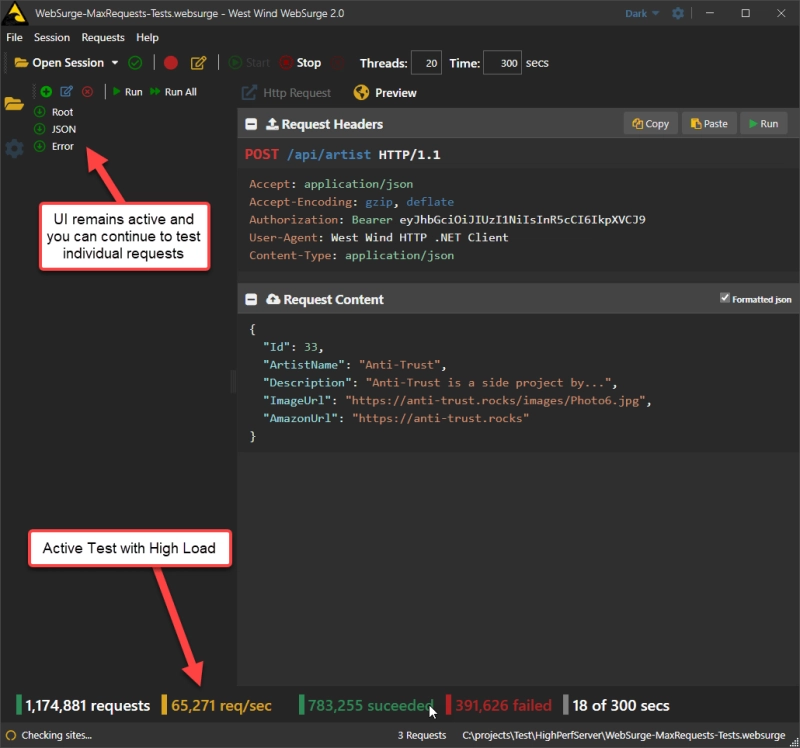Image resolution: width=800 pixels, height=748 pixels.
Task: Click the Checking sites status text
Action: (x=56, y=735)
